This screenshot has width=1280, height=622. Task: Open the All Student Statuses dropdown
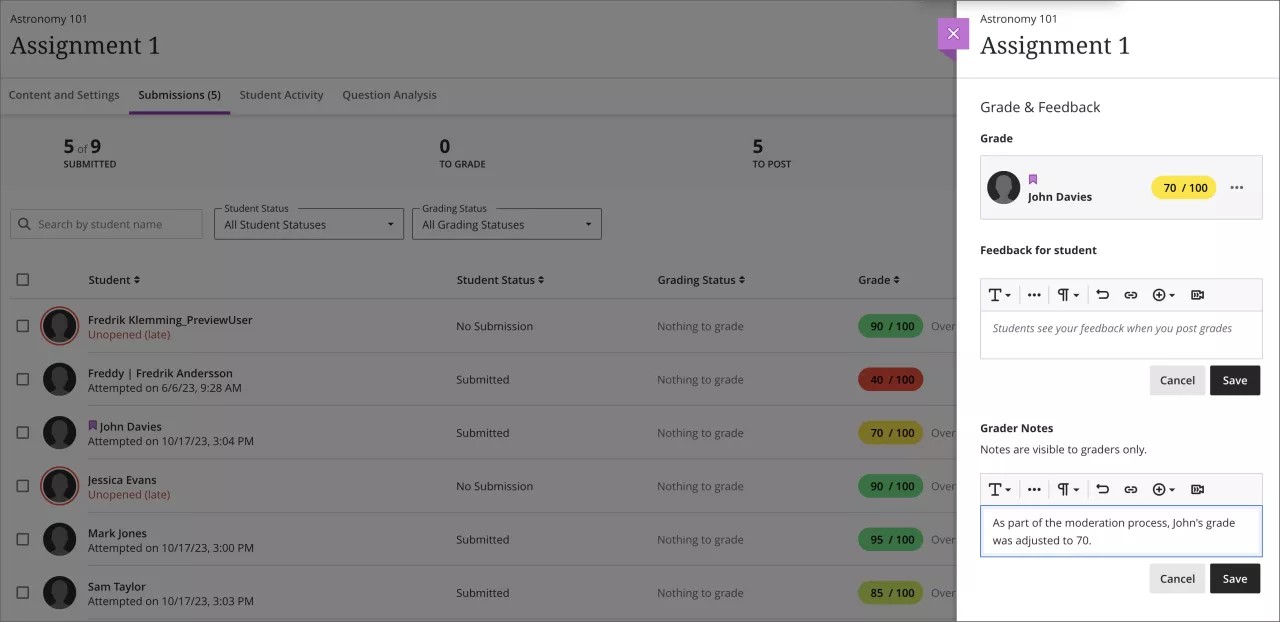[x=308, y=224]
